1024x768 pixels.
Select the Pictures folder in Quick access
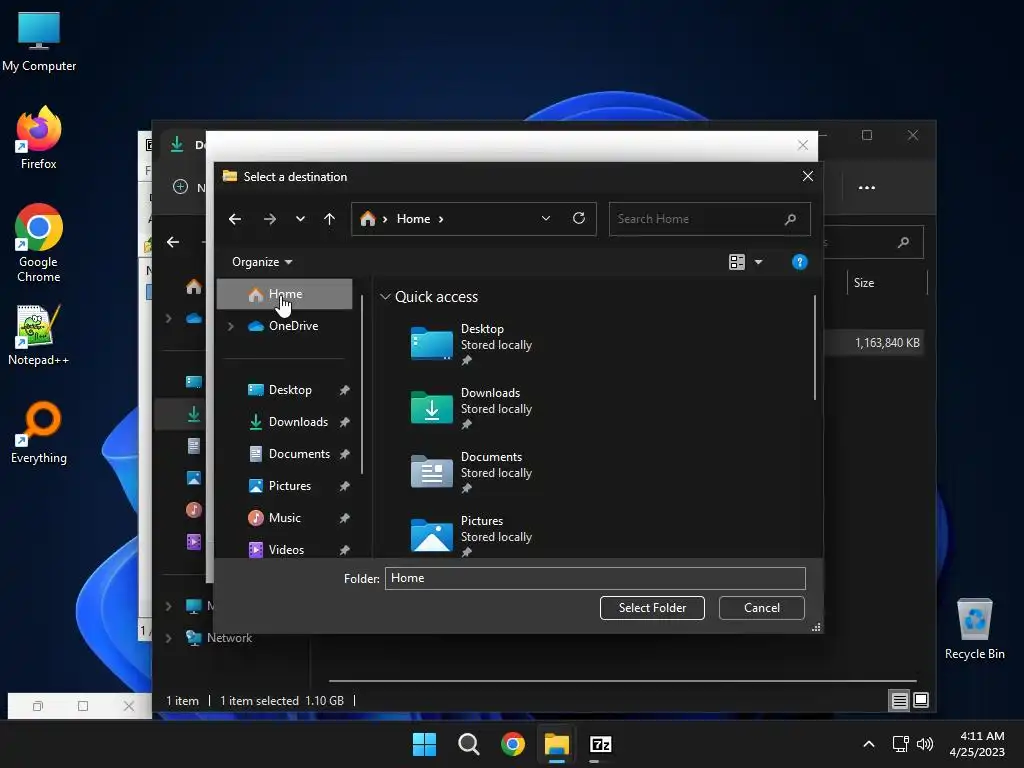pos(471,536)
